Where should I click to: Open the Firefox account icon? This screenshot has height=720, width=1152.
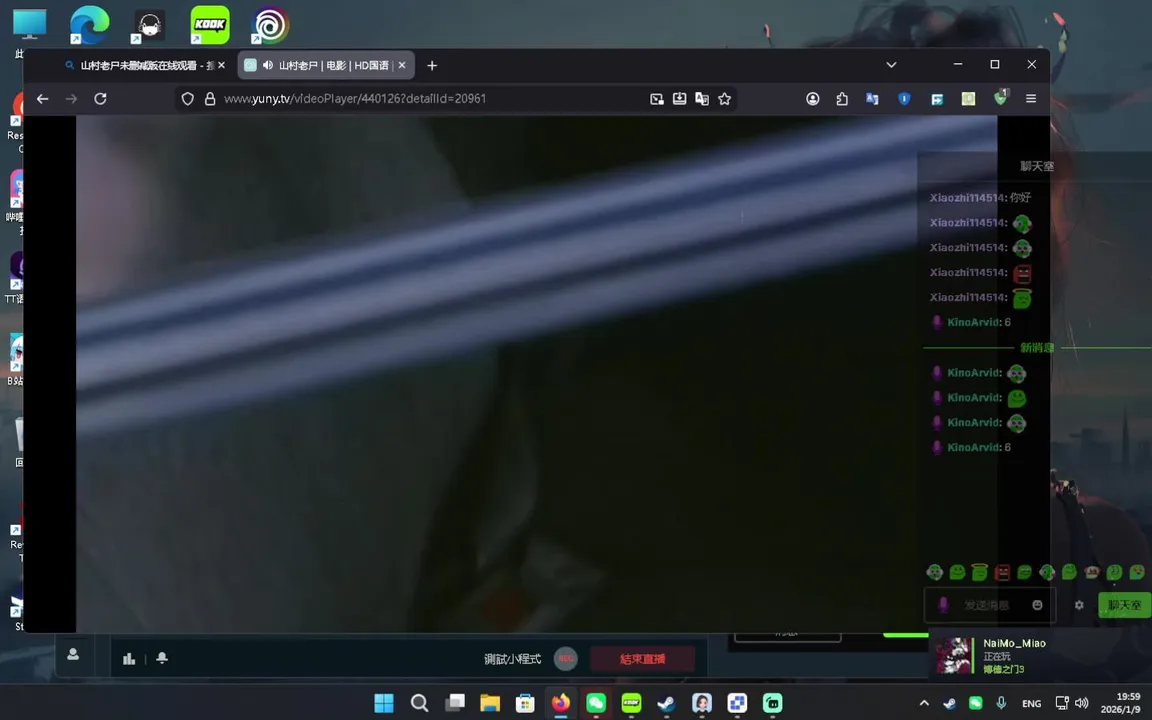813,98
